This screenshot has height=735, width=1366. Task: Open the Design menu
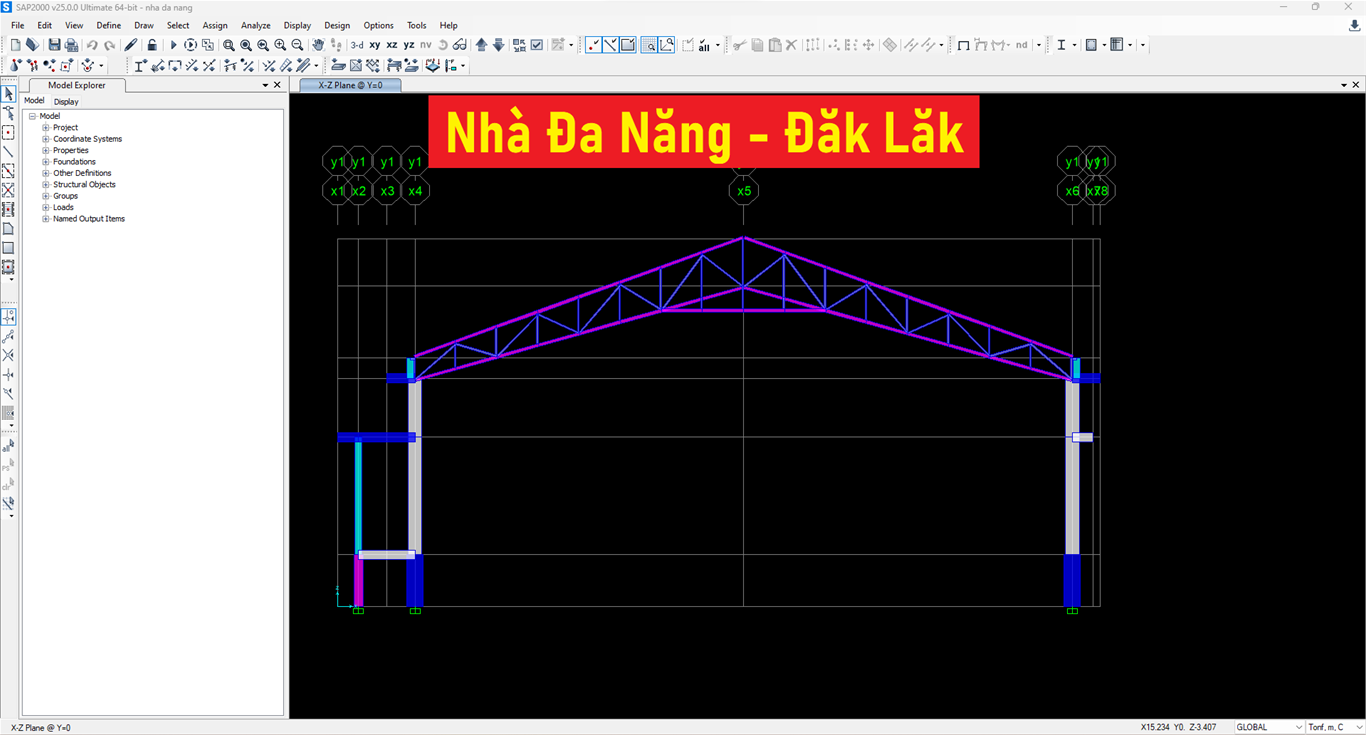(x=337, y=25)
